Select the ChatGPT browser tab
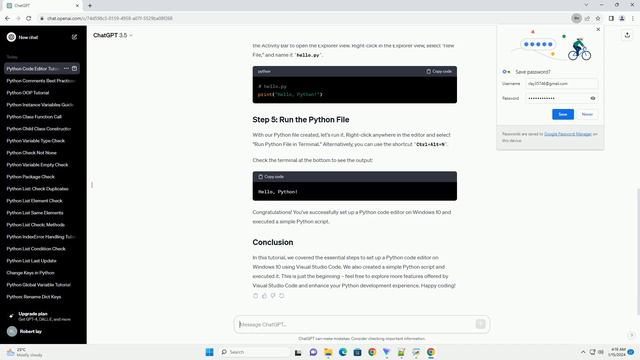Viewport: 640px width, 360px height. click(x=42, y=6)
